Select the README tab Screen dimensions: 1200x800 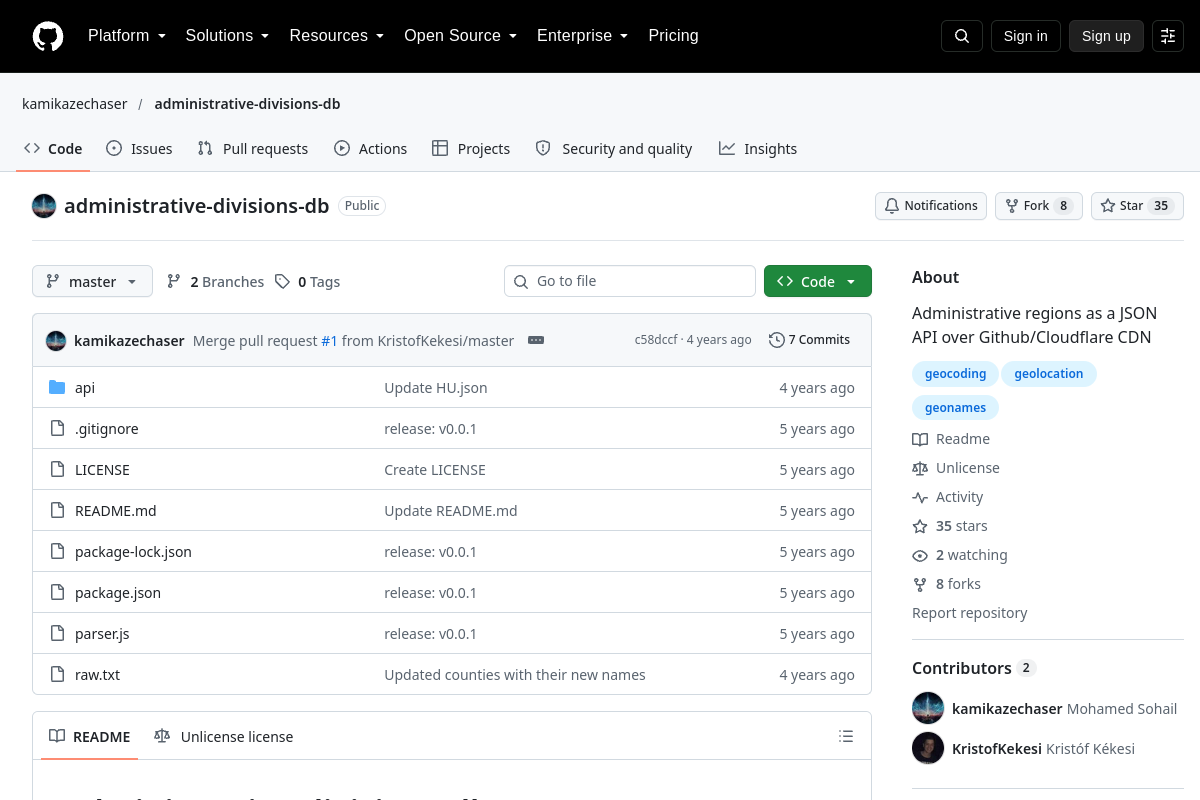click(90, 737)
